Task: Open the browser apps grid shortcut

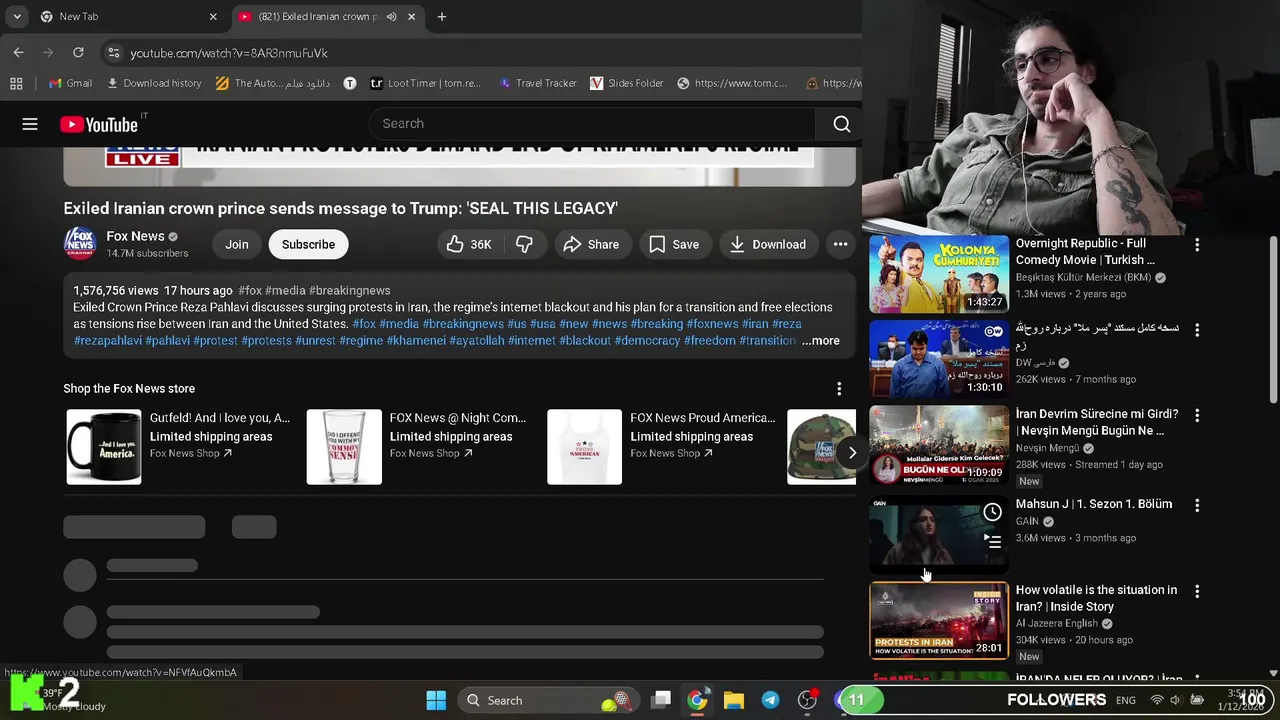Action: click(16, 83)
